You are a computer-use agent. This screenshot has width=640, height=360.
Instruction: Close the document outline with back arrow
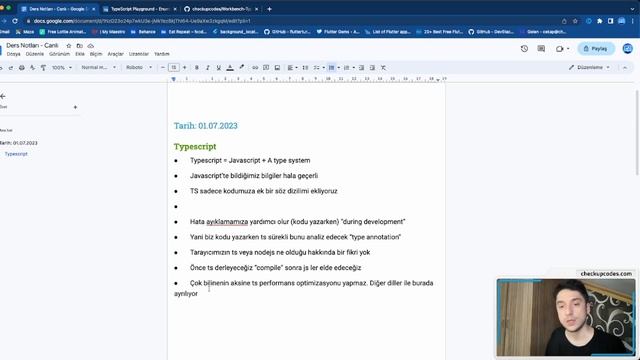(x=3, y=96)
